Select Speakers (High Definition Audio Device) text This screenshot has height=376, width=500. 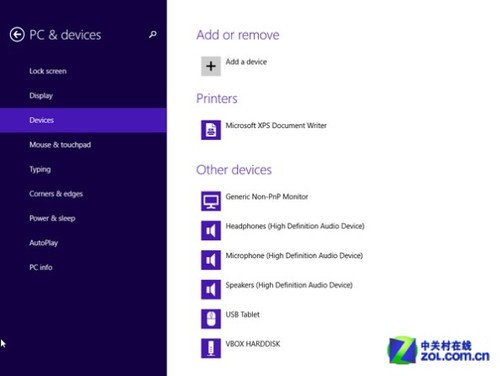(289, 285)
